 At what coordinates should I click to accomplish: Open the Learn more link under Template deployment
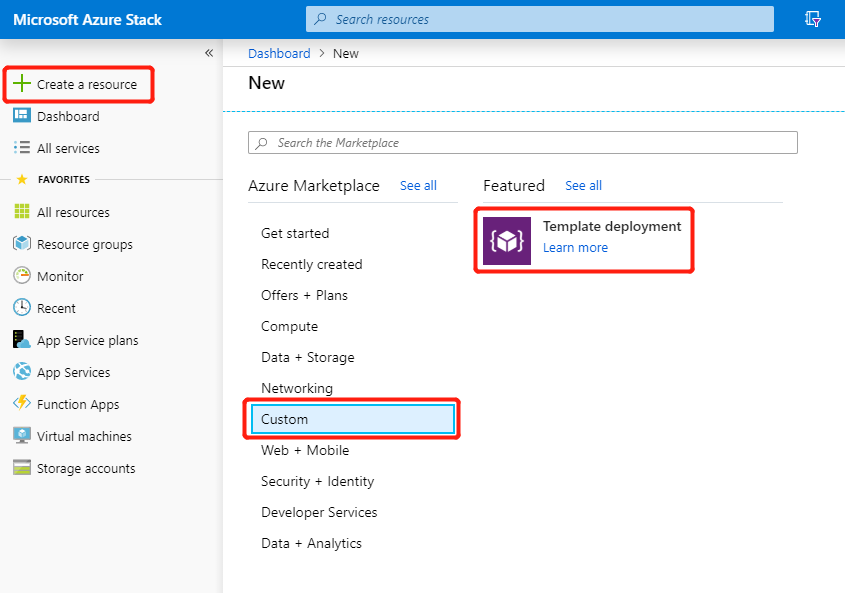[575, 247]
